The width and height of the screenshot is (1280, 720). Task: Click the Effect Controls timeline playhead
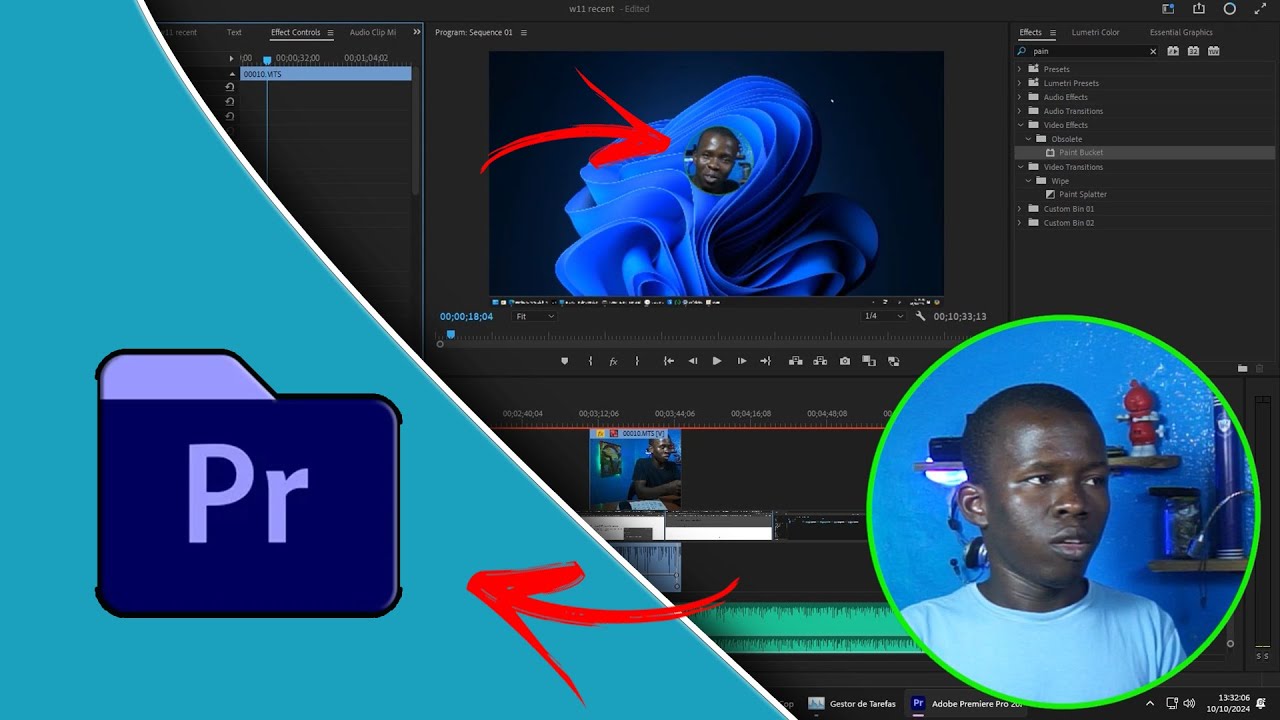[267, 60]
